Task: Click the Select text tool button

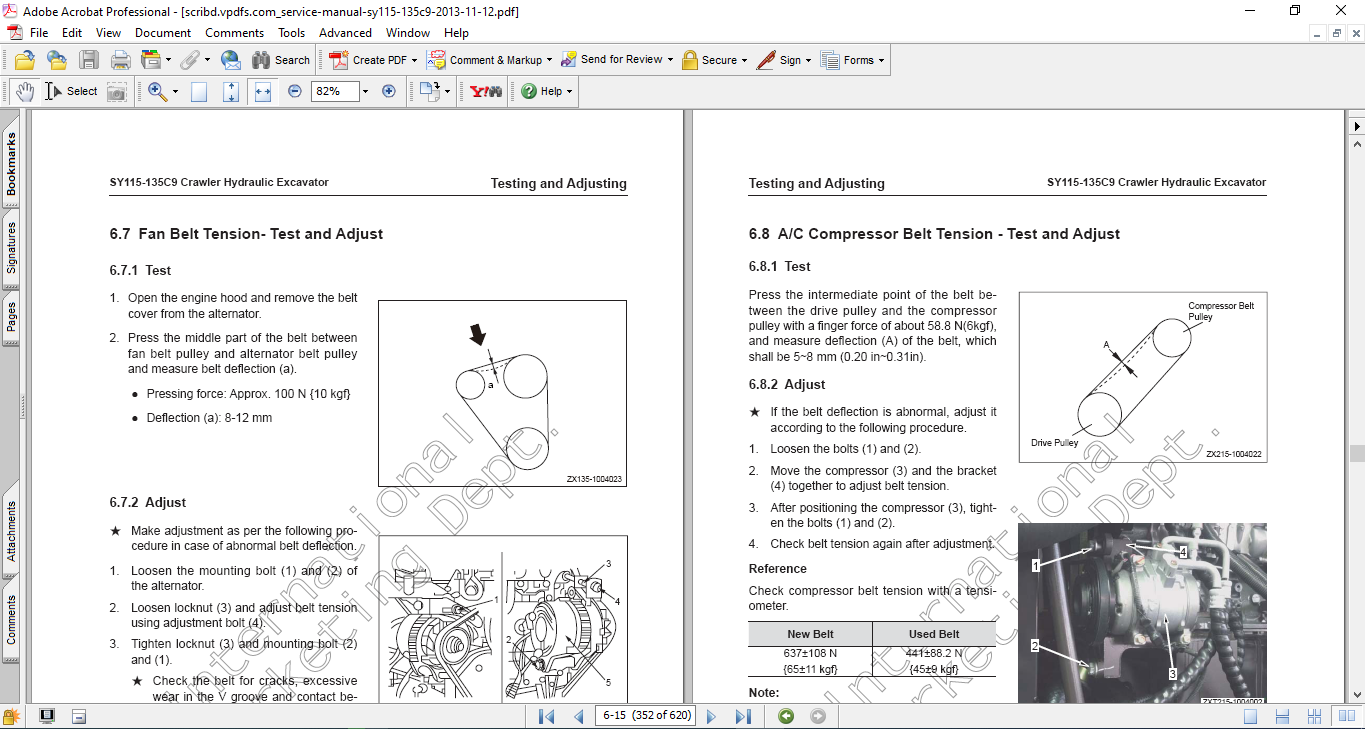Action: 71,91
